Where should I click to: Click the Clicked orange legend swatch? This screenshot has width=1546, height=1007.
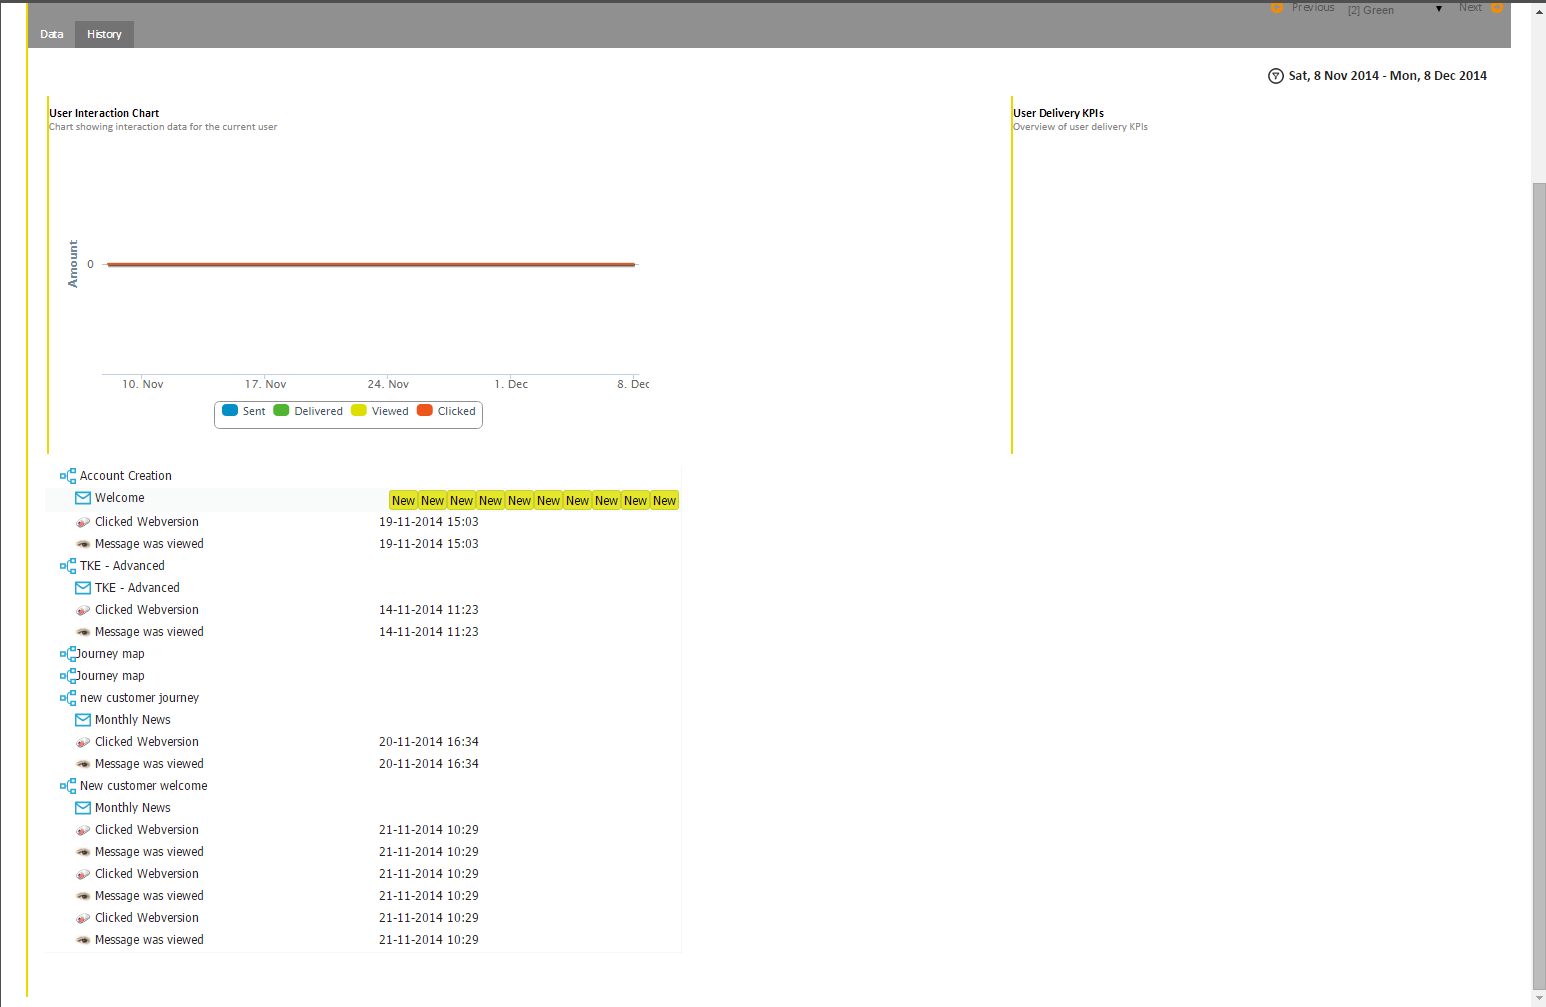(x=425, y=411)
